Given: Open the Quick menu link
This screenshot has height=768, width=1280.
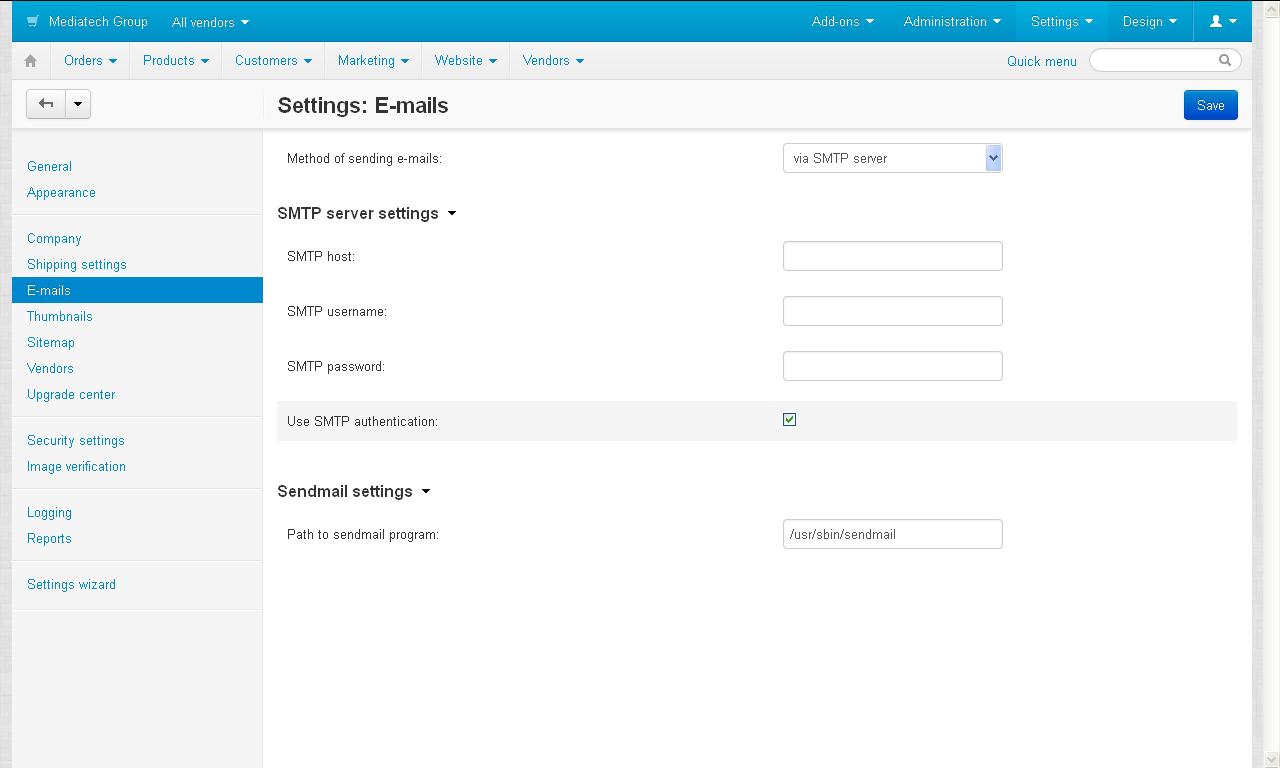Looking at the screenshot, I should point(1041,61).
